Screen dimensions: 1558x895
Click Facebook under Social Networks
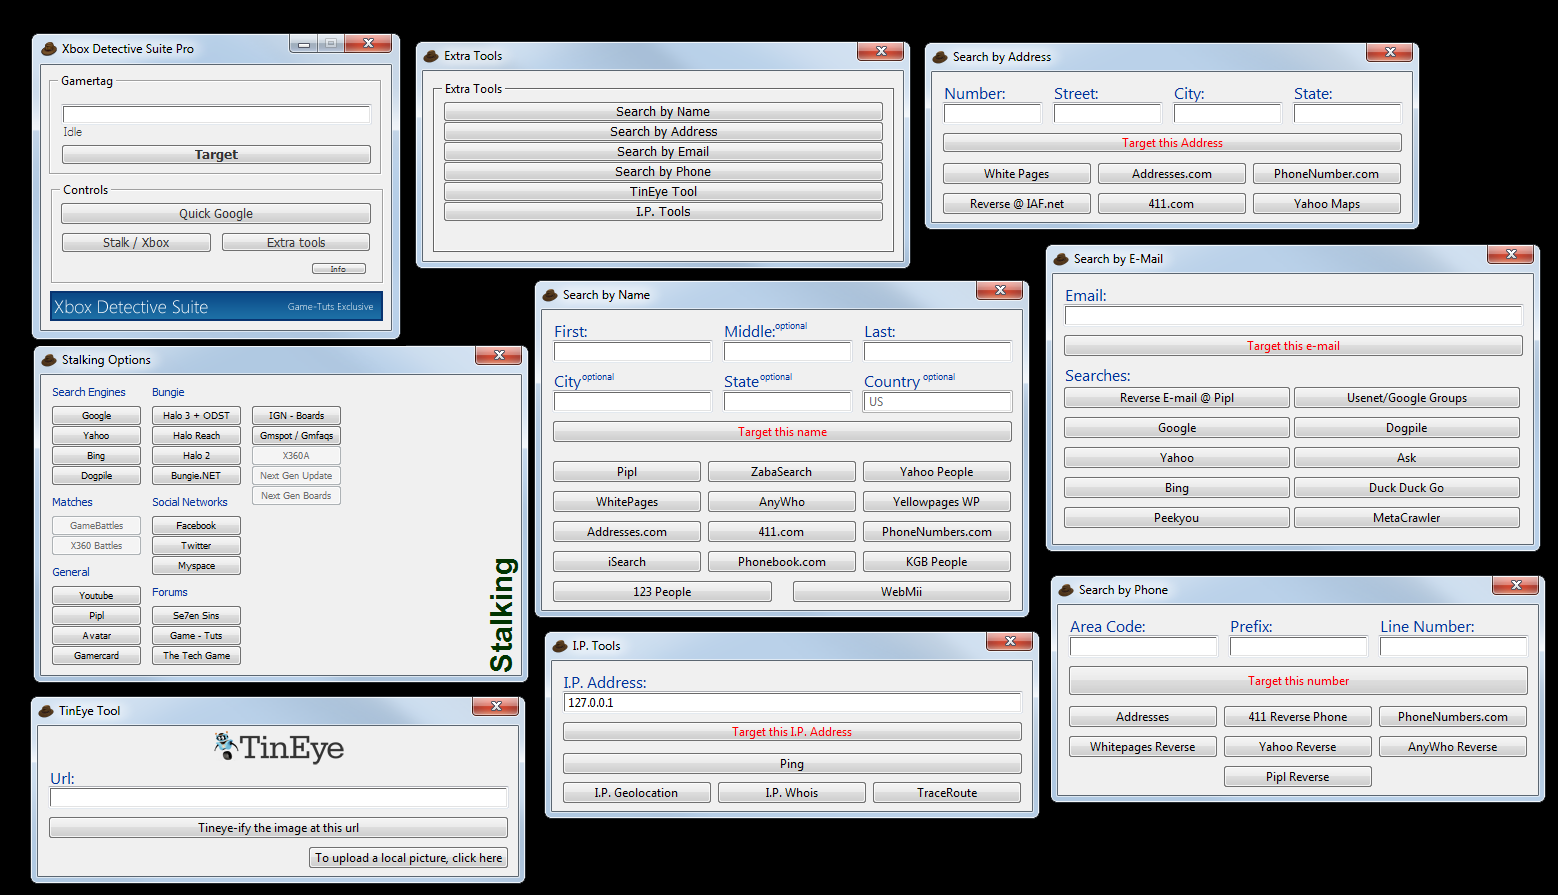coord(196,526)
